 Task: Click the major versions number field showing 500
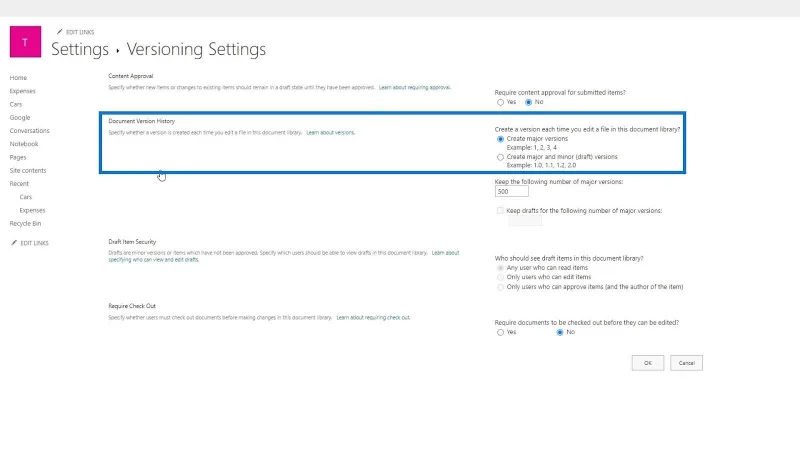(512, 191)
